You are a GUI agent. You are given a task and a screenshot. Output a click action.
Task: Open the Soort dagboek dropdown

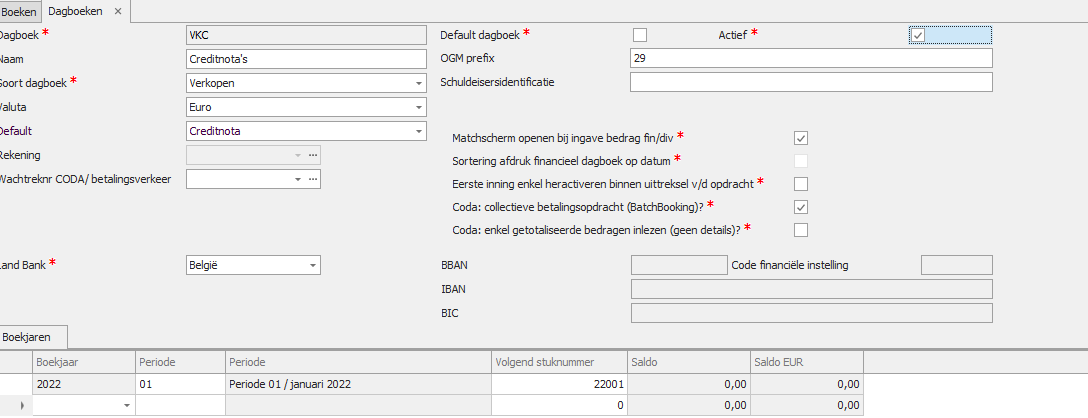tap(419, 83)
